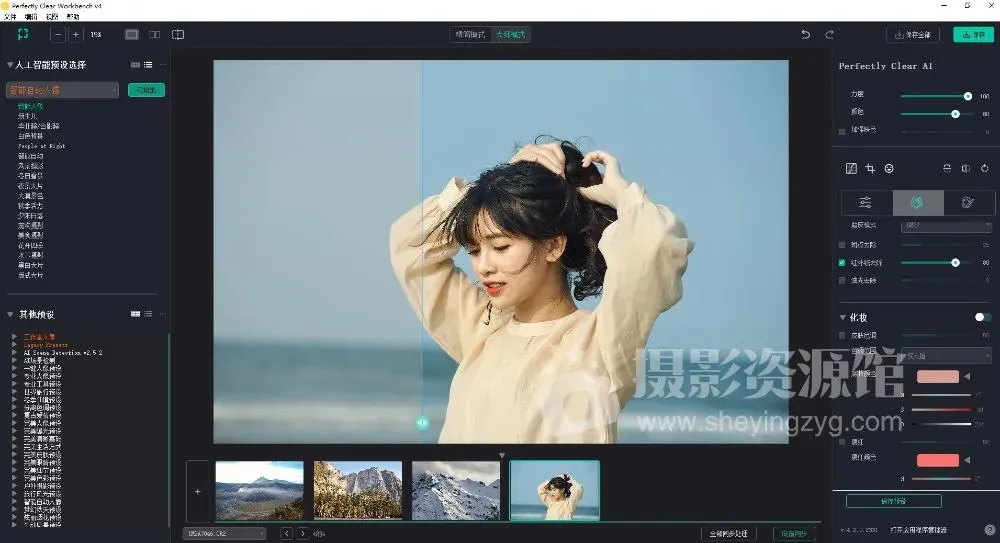Open the file name dropdown at bottom left

[224, 533]
